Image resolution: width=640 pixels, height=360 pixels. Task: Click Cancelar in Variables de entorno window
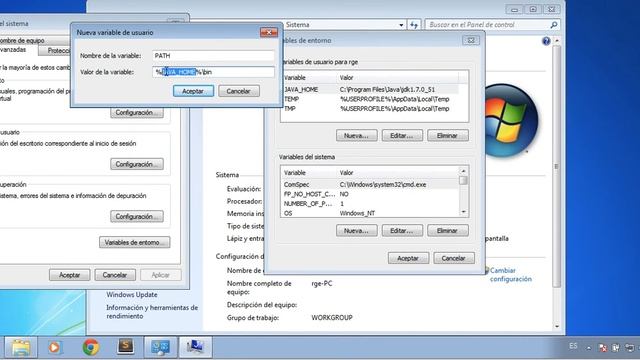[453, 258]
